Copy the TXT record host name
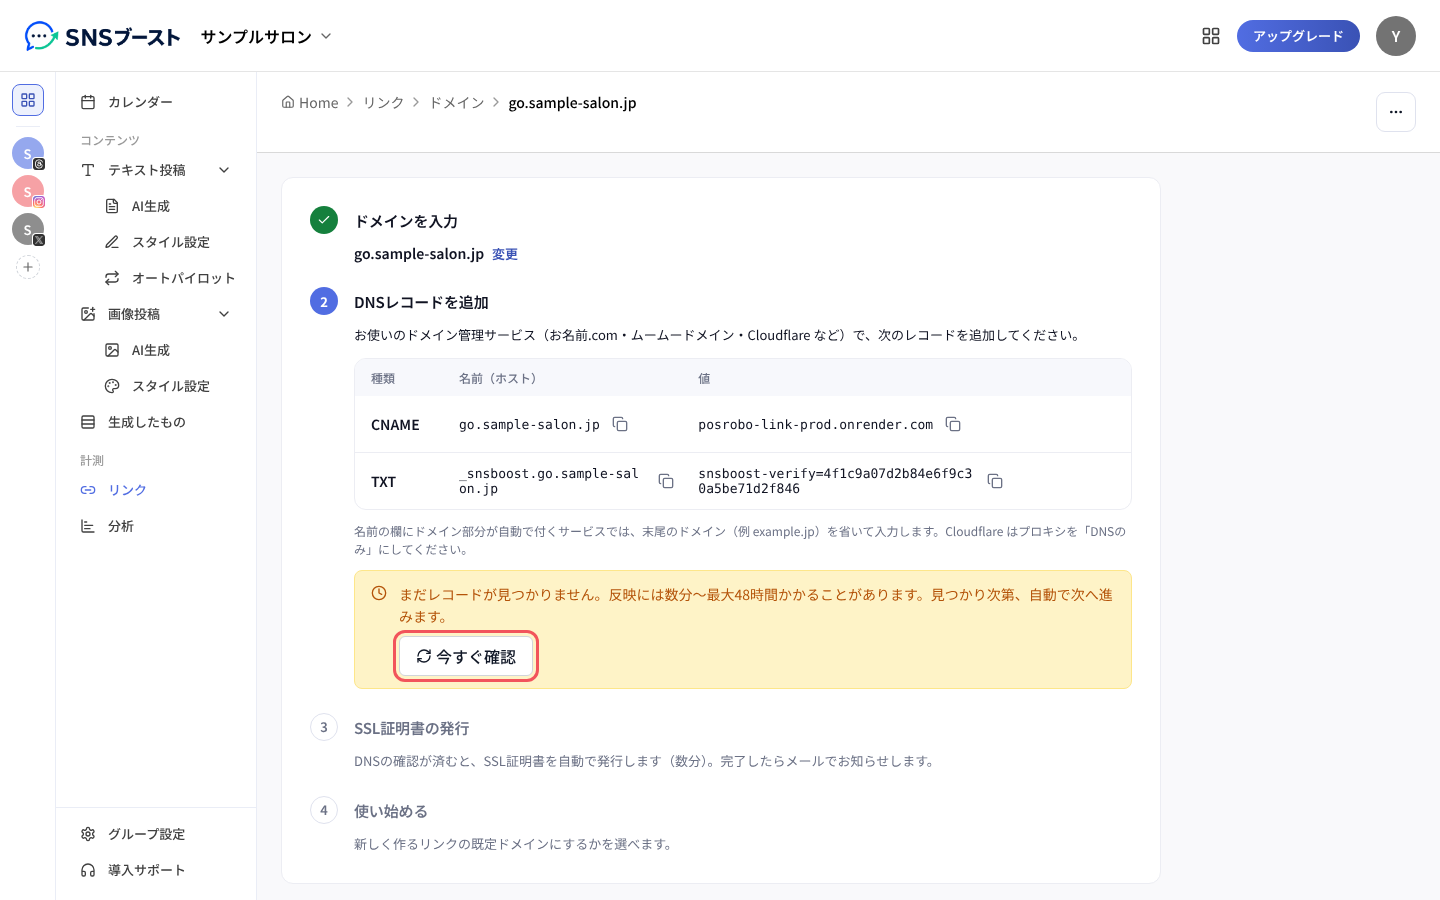This screenshot has height=900, width=1440. [666, 481]
